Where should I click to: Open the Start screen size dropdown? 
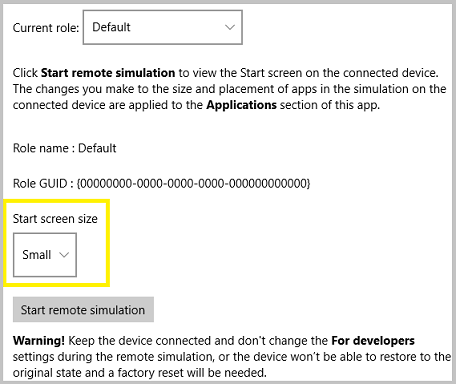click(x=45, y=255)
